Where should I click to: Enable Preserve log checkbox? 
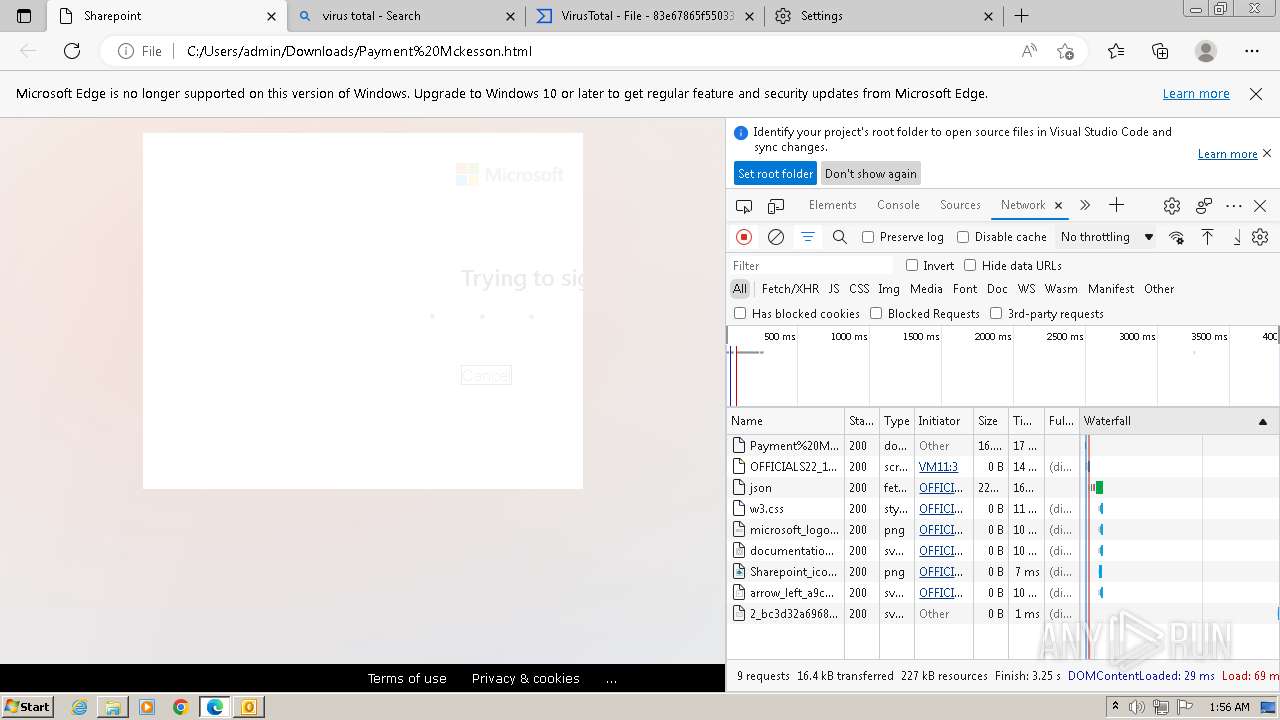tap(868, 237)
